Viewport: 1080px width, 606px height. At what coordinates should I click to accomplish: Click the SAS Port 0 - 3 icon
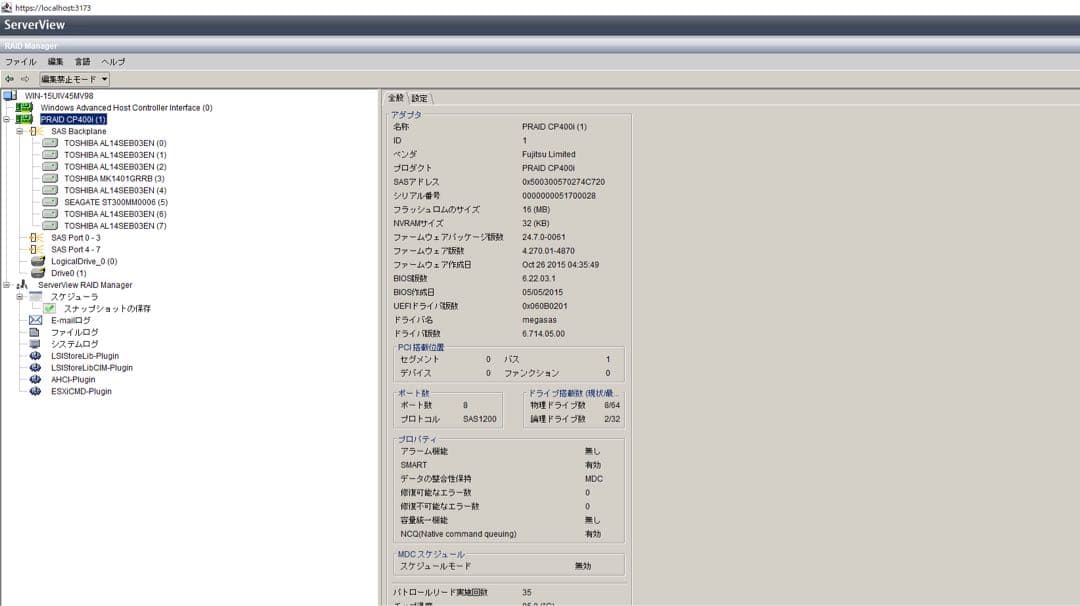(x=36, y=238)
